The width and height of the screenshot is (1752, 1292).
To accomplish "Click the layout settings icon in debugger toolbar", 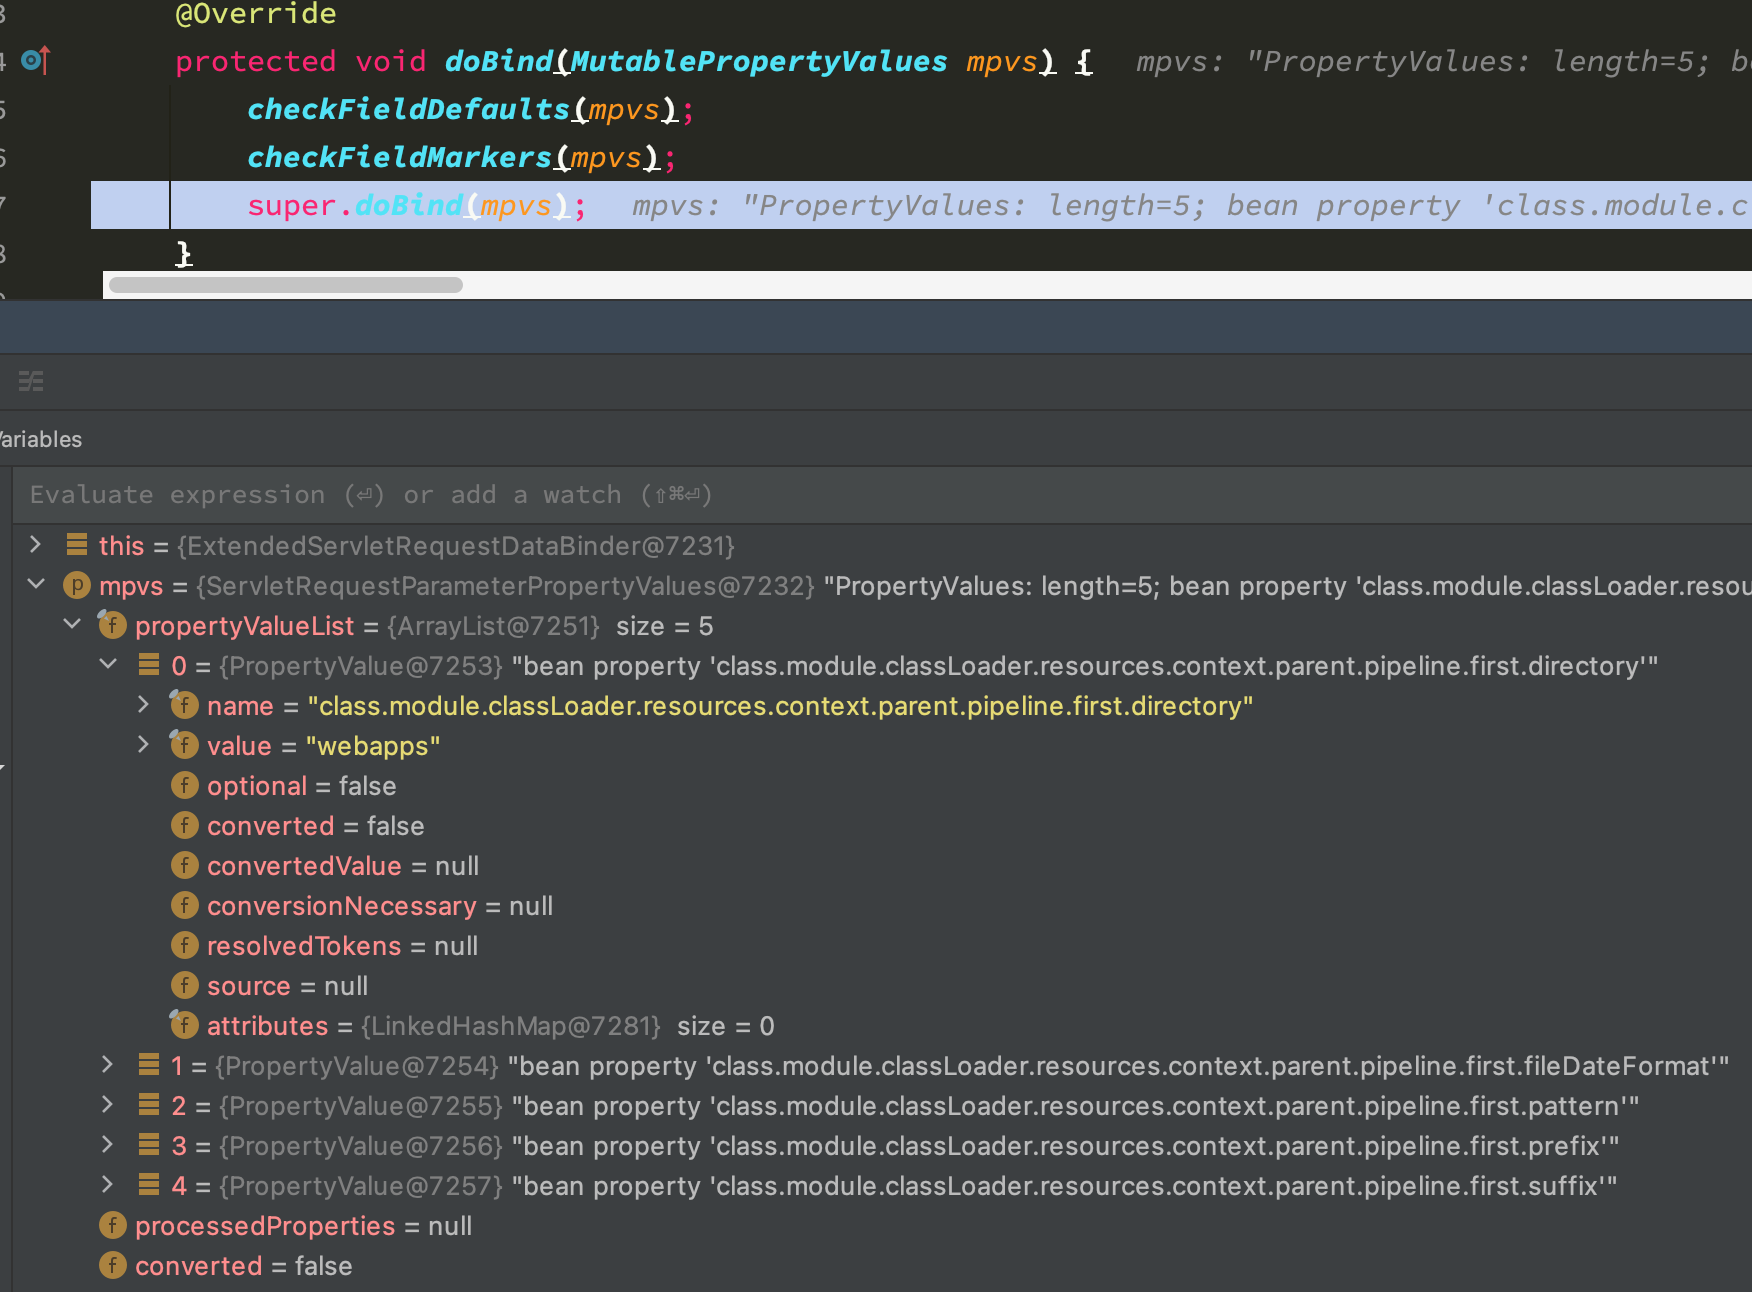I will (x=31, y=381).
